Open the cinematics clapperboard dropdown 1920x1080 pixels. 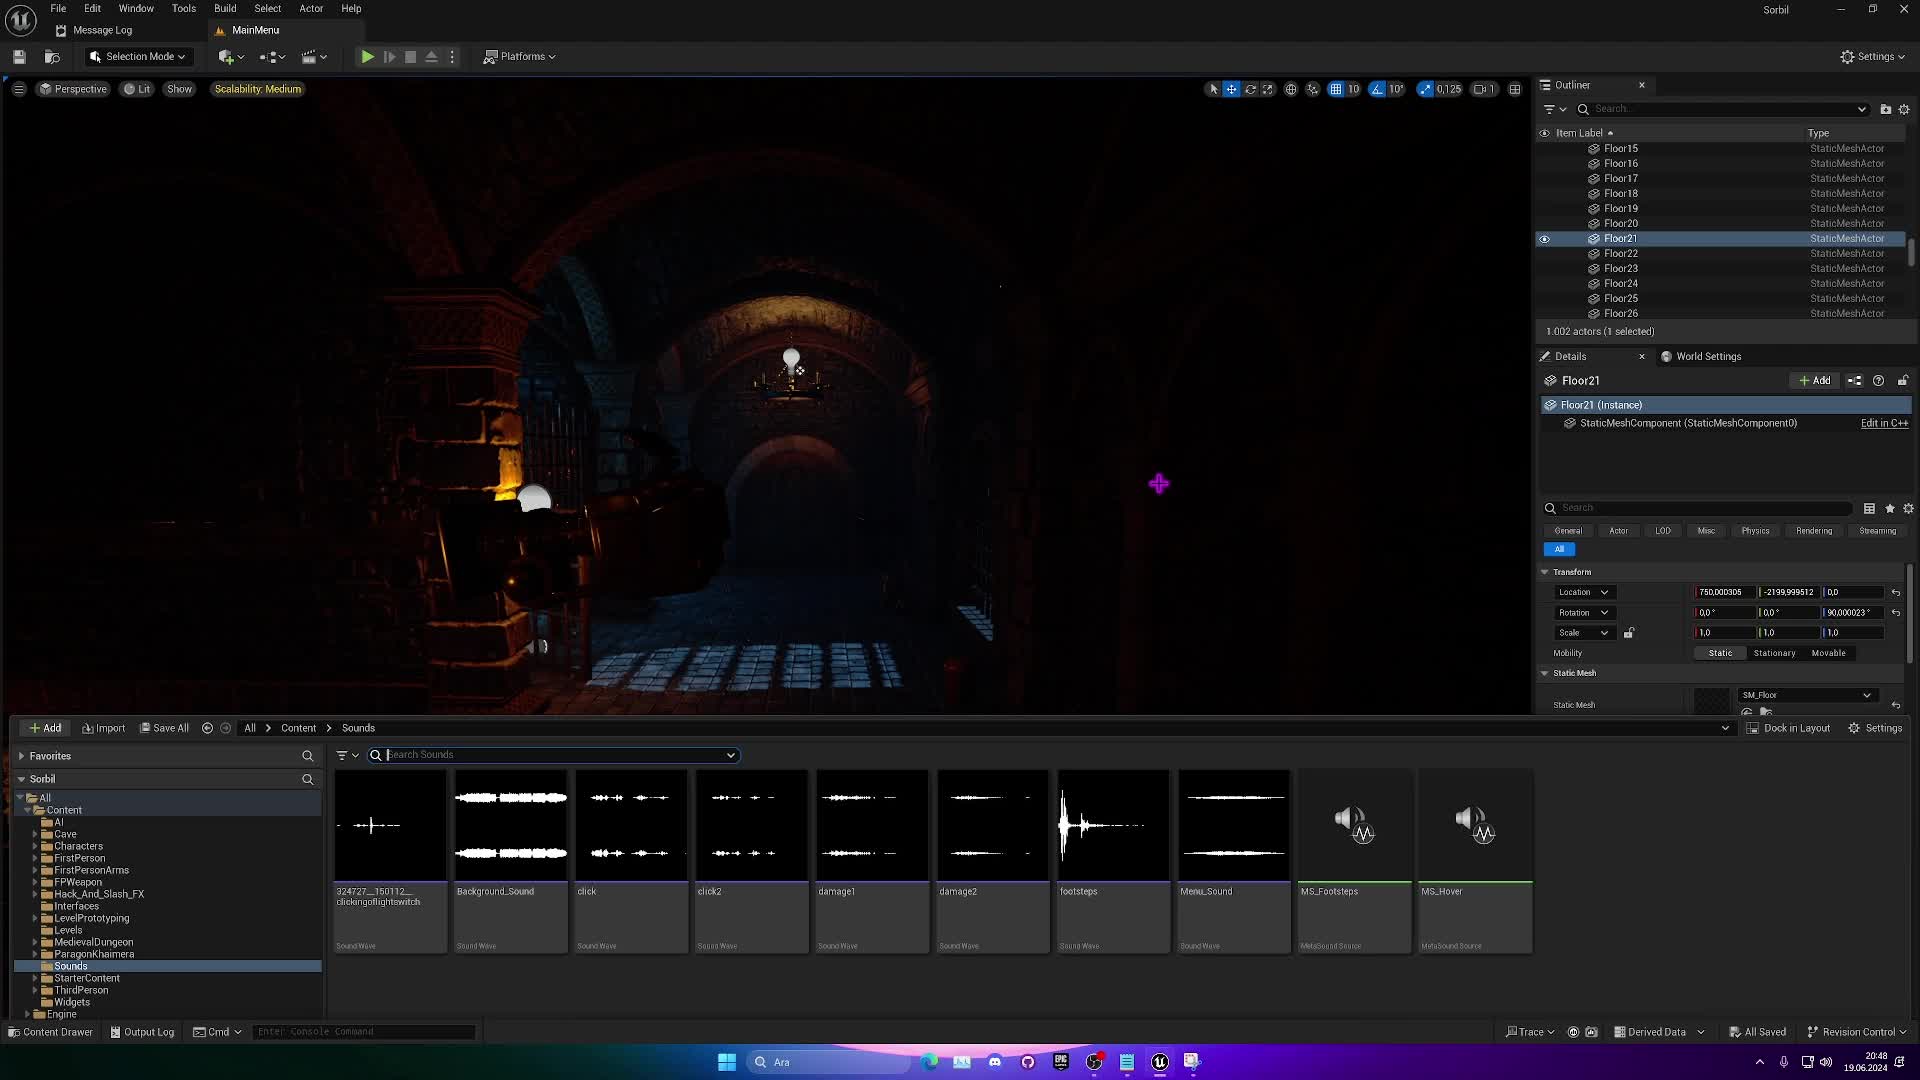(314, 57)
